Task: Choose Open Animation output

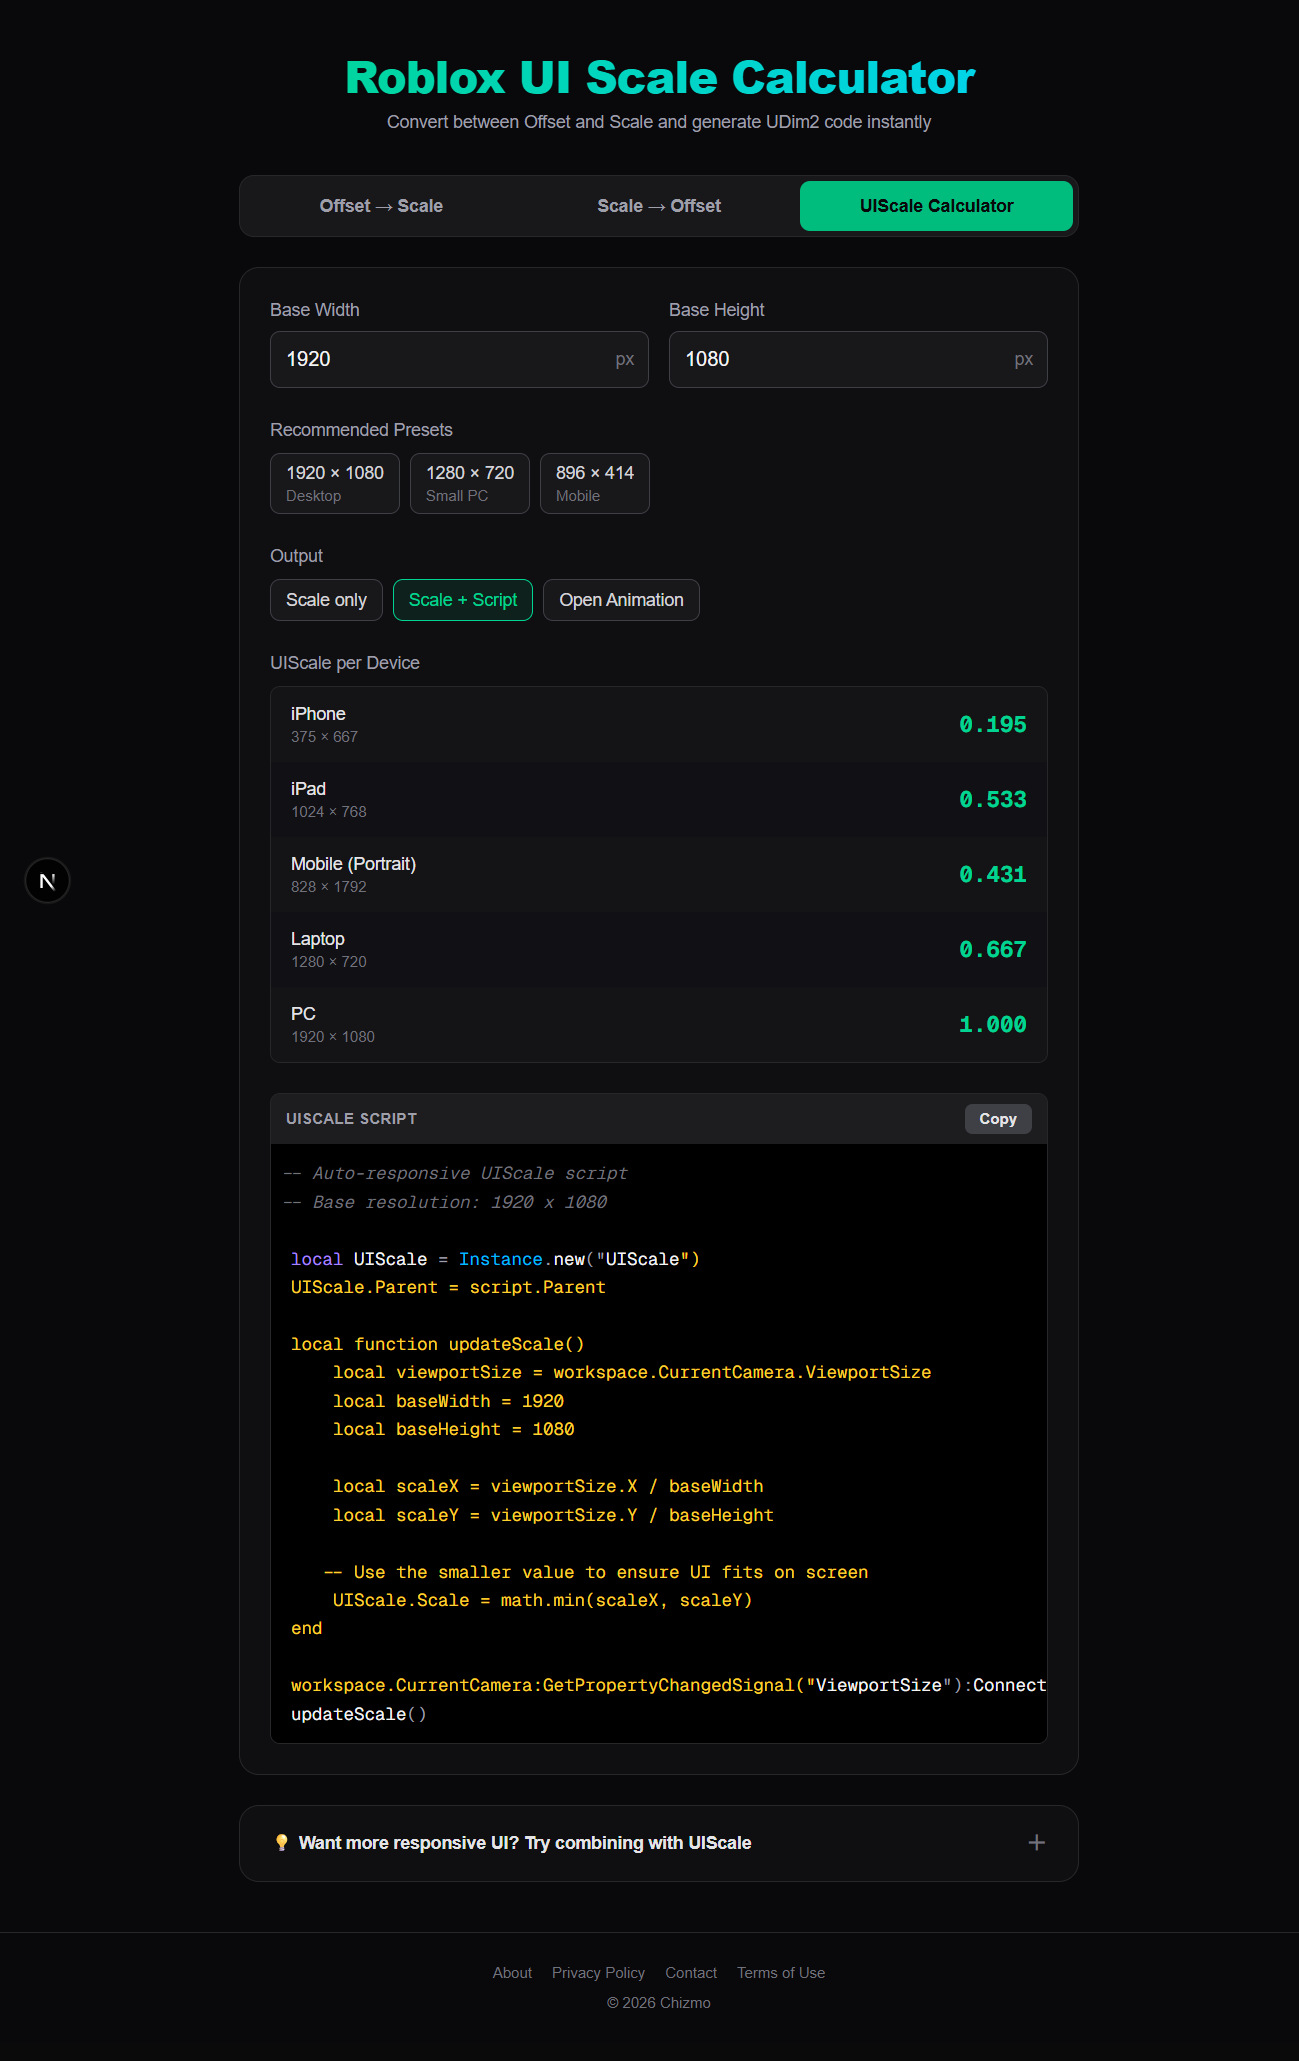Action: coord(621,600)
